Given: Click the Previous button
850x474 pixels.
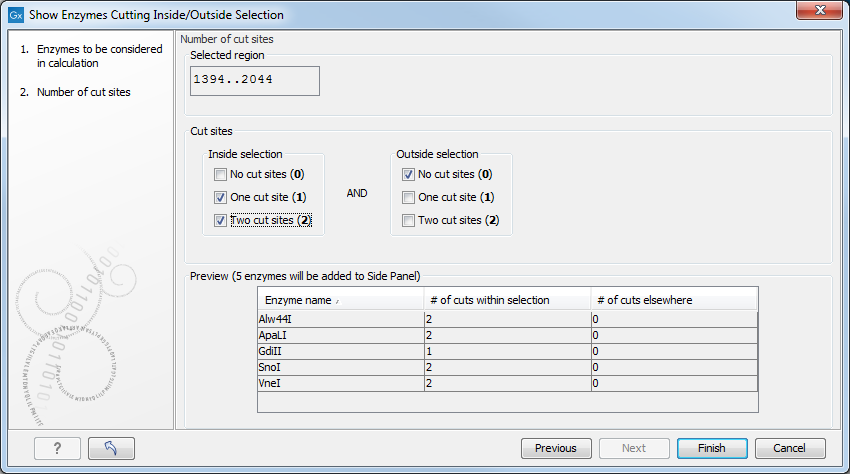Looking at the screenshot, I should click(556, 448).
